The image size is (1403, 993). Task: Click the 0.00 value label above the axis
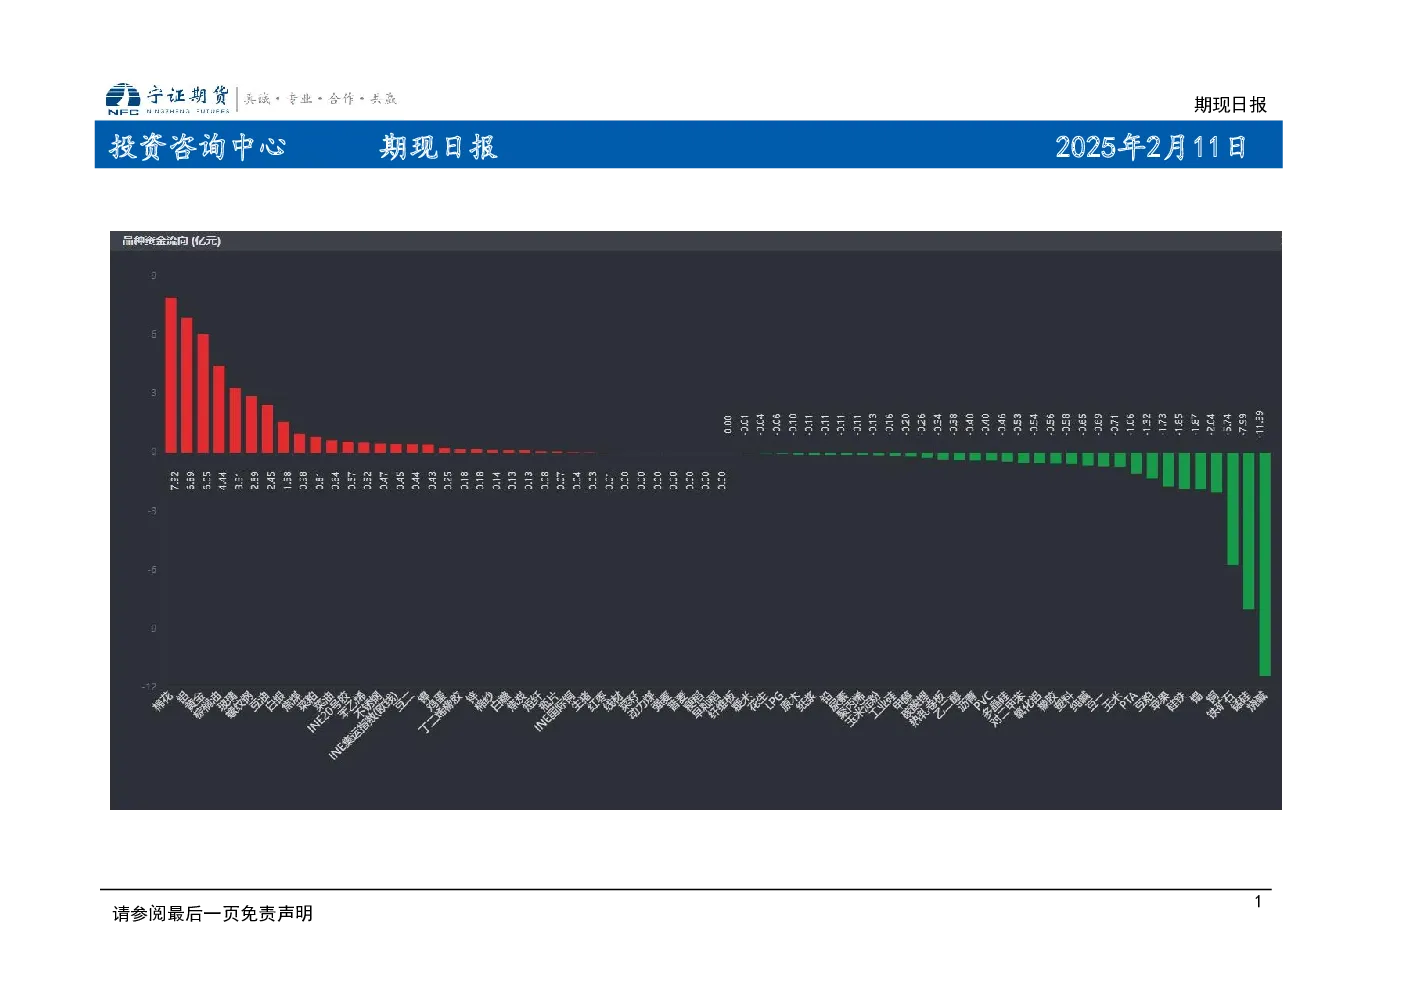(x=728, y=424)
